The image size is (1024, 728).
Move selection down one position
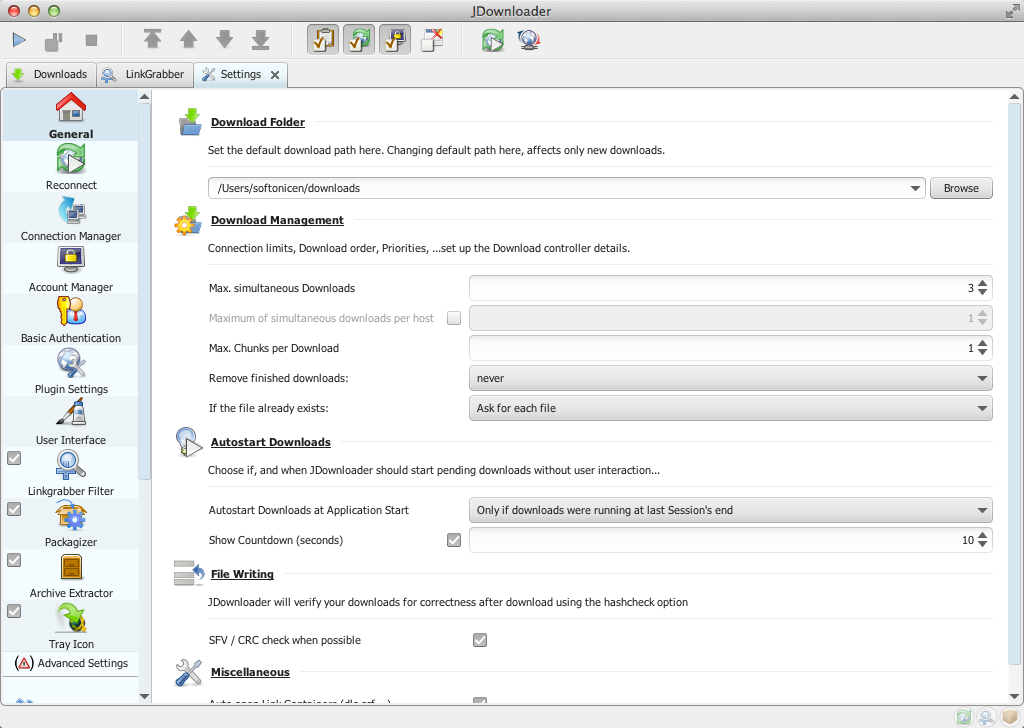[x=224, y=39]
